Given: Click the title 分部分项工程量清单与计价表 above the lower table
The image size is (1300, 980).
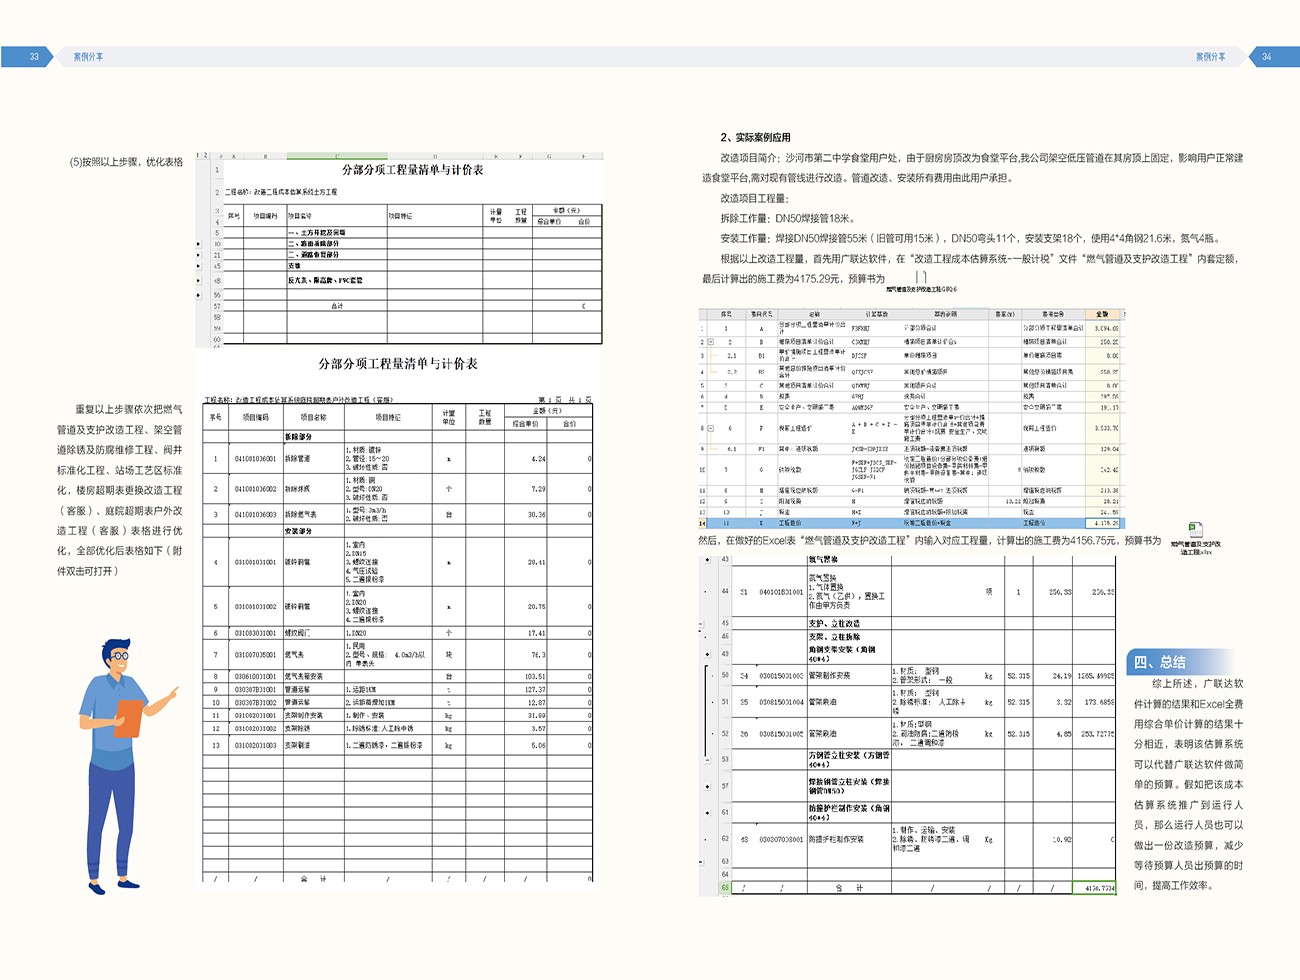Looking at the screenshot, I should click(398, 364).
